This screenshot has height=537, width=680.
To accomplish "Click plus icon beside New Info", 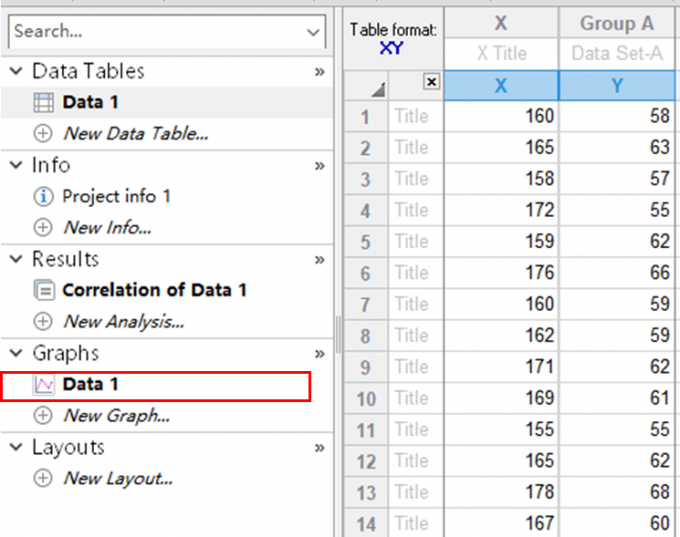I will coord(44,227).
